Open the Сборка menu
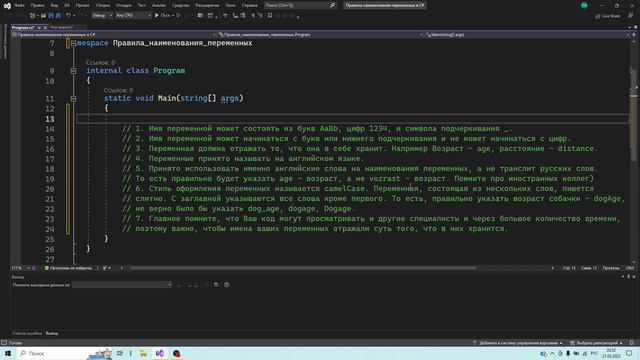640x360 pixels. 102,5
